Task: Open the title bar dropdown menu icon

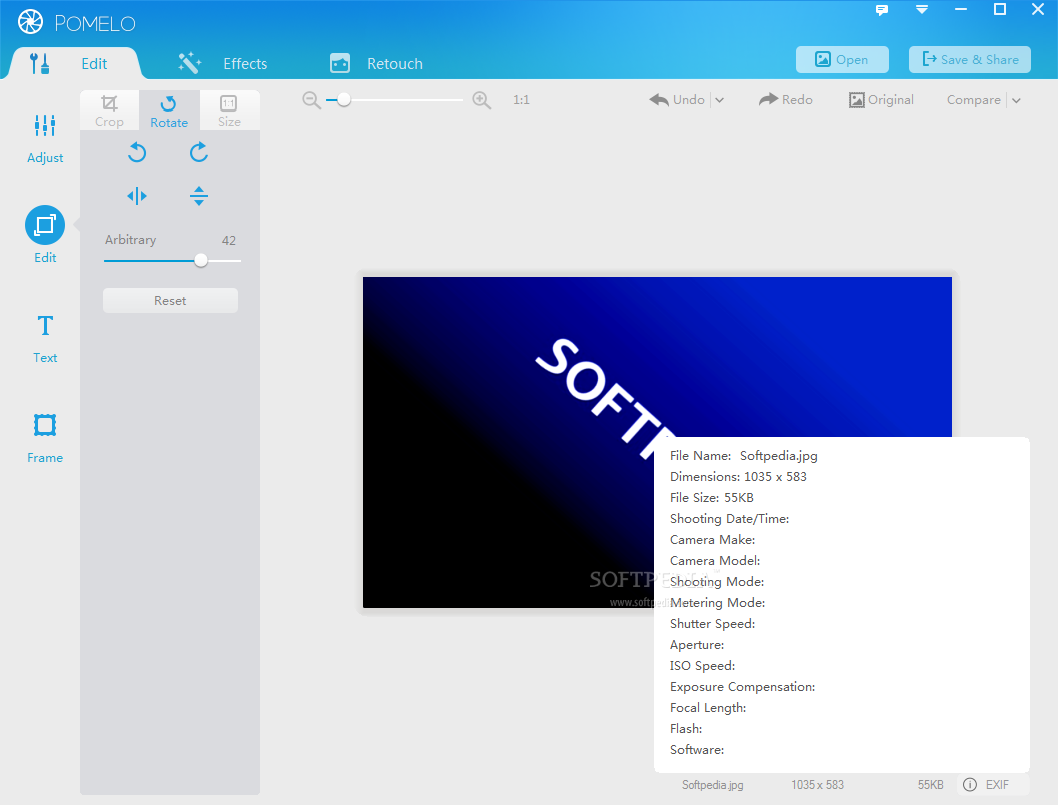Action: (x=922, y=9)
